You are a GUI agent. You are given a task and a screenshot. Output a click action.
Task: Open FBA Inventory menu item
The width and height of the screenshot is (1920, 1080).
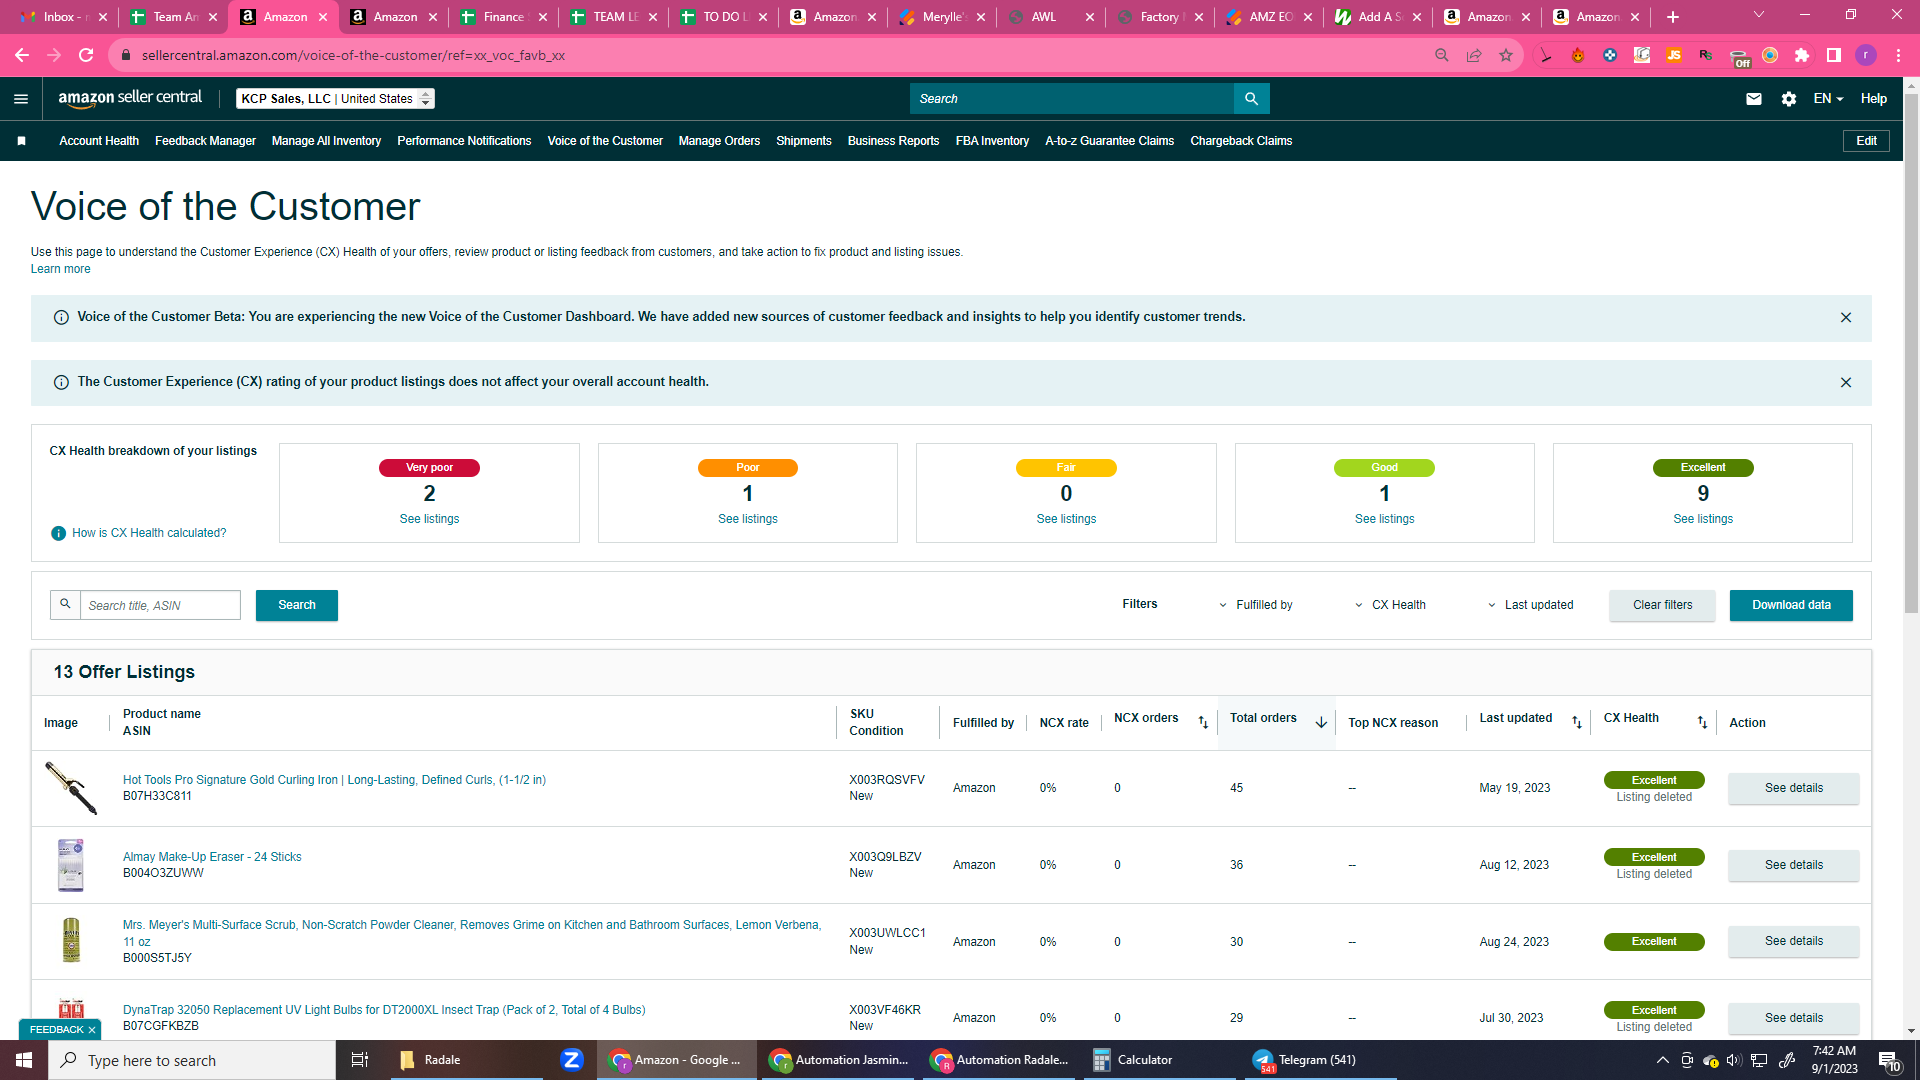pos(992,141)
